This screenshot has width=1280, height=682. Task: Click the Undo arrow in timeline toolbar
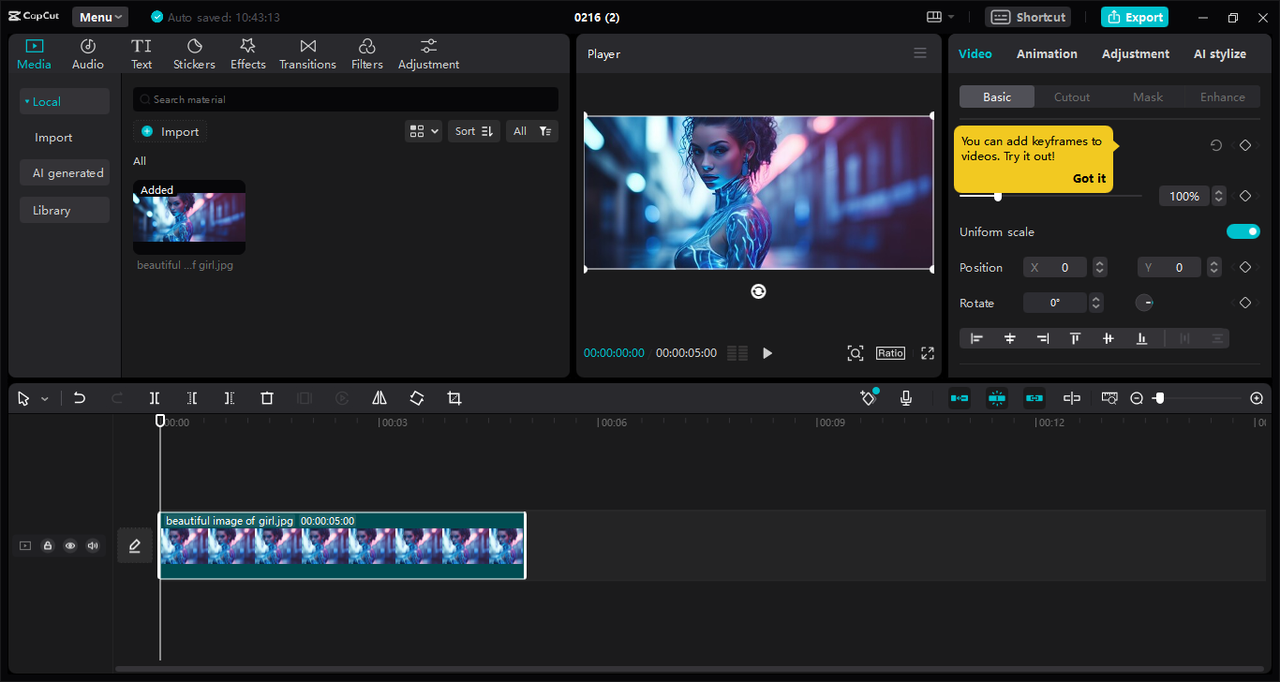point(80,398)
